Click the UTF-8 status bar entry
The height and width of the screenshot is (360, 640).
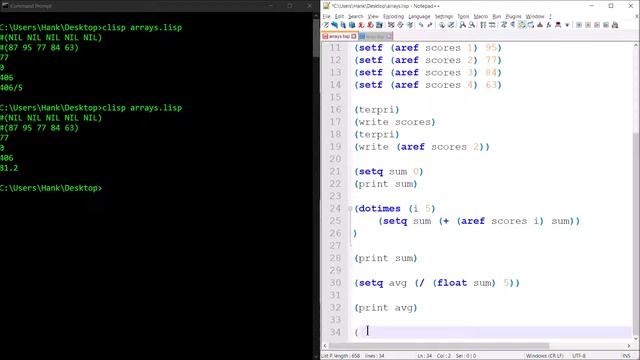click(x=579, y=356)
